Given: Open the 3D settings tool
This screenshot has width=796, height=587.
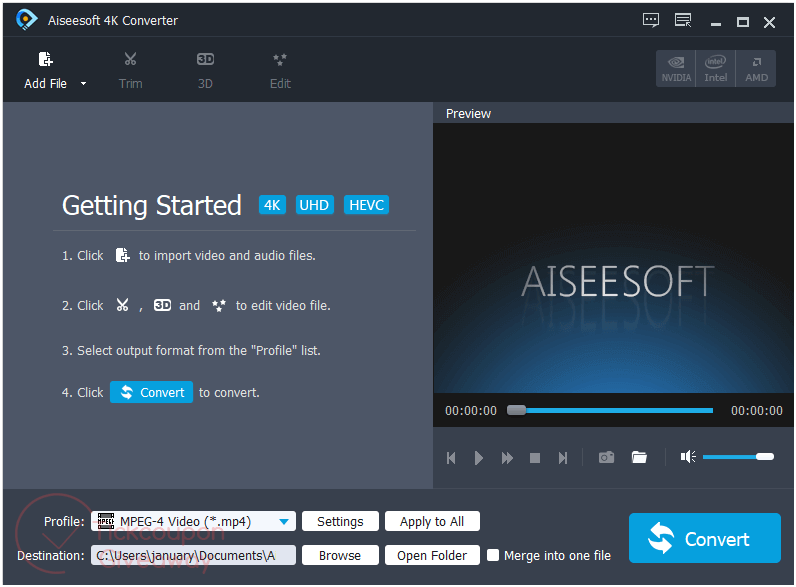Looking at the screenshot, I should point(205,70).
